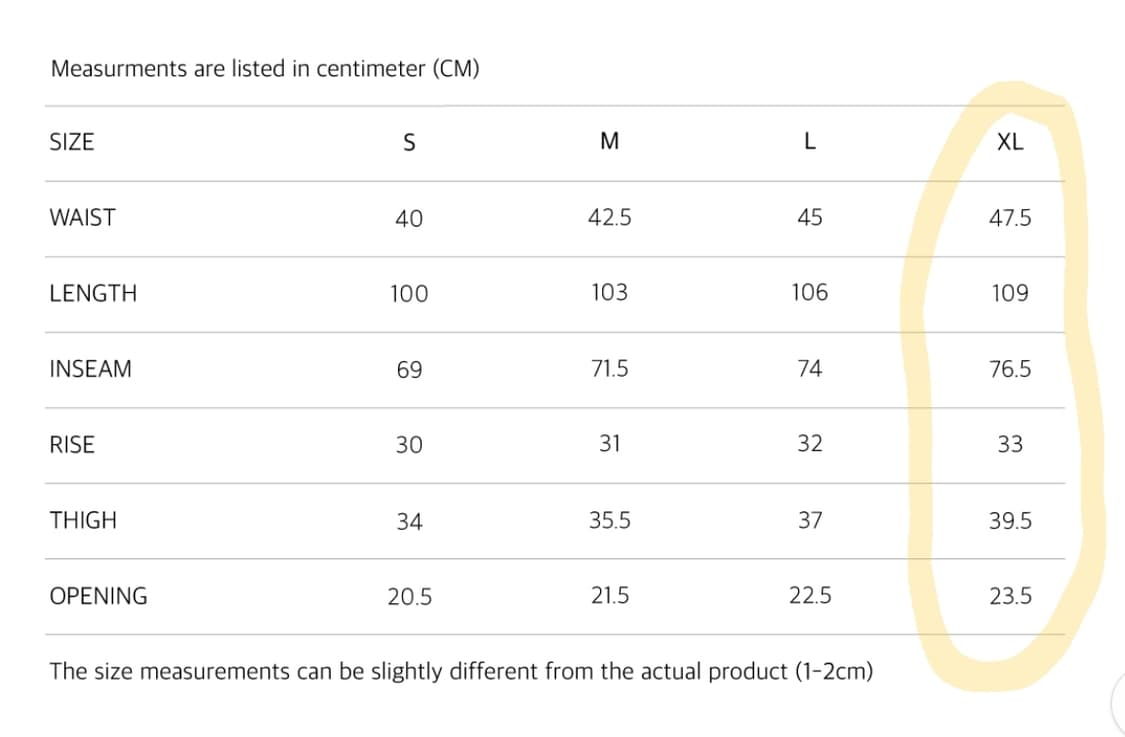Image resolution: width=1125 pixels, height=737 pixels.
Task: Click the S size column header
Action: click(408, 143)
